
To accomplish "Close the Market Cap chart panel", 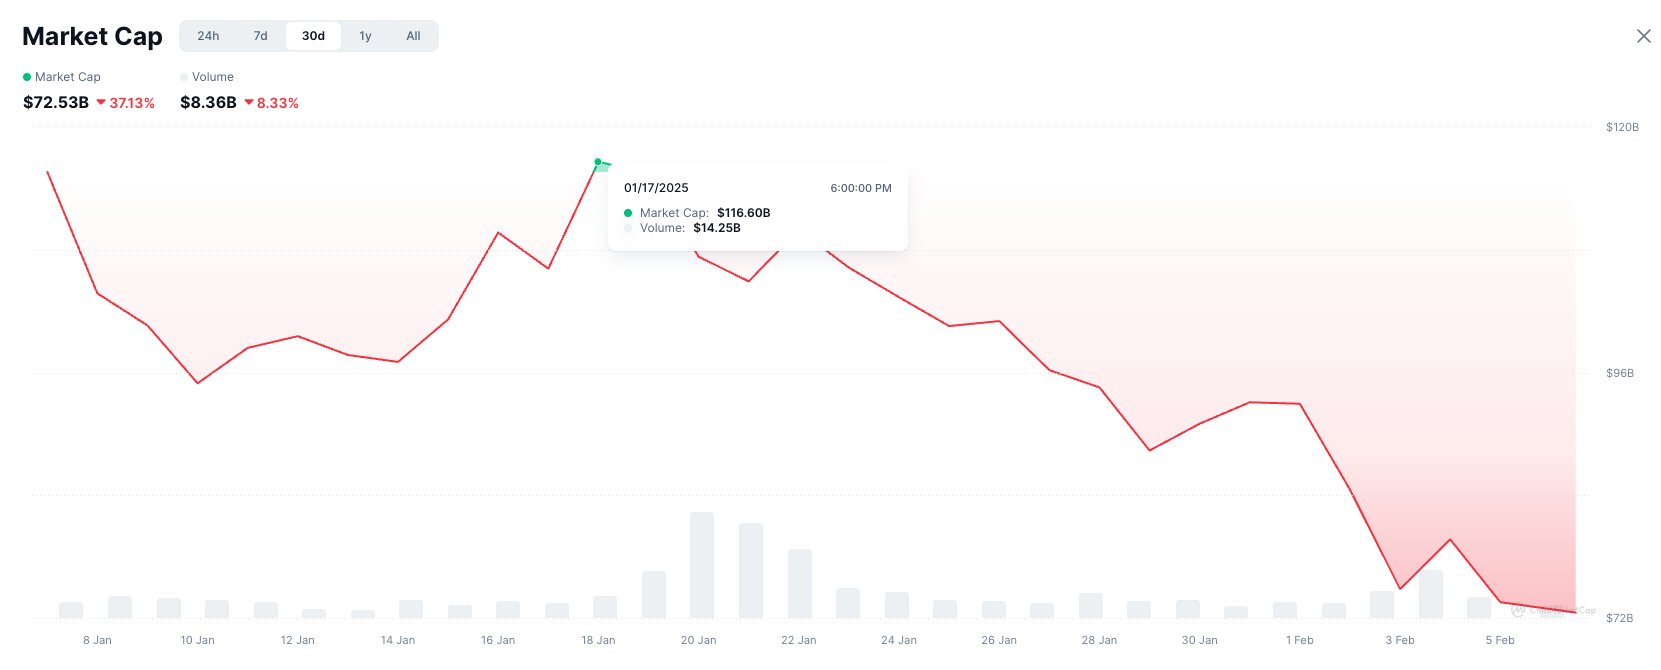I will coord(1643,36).
